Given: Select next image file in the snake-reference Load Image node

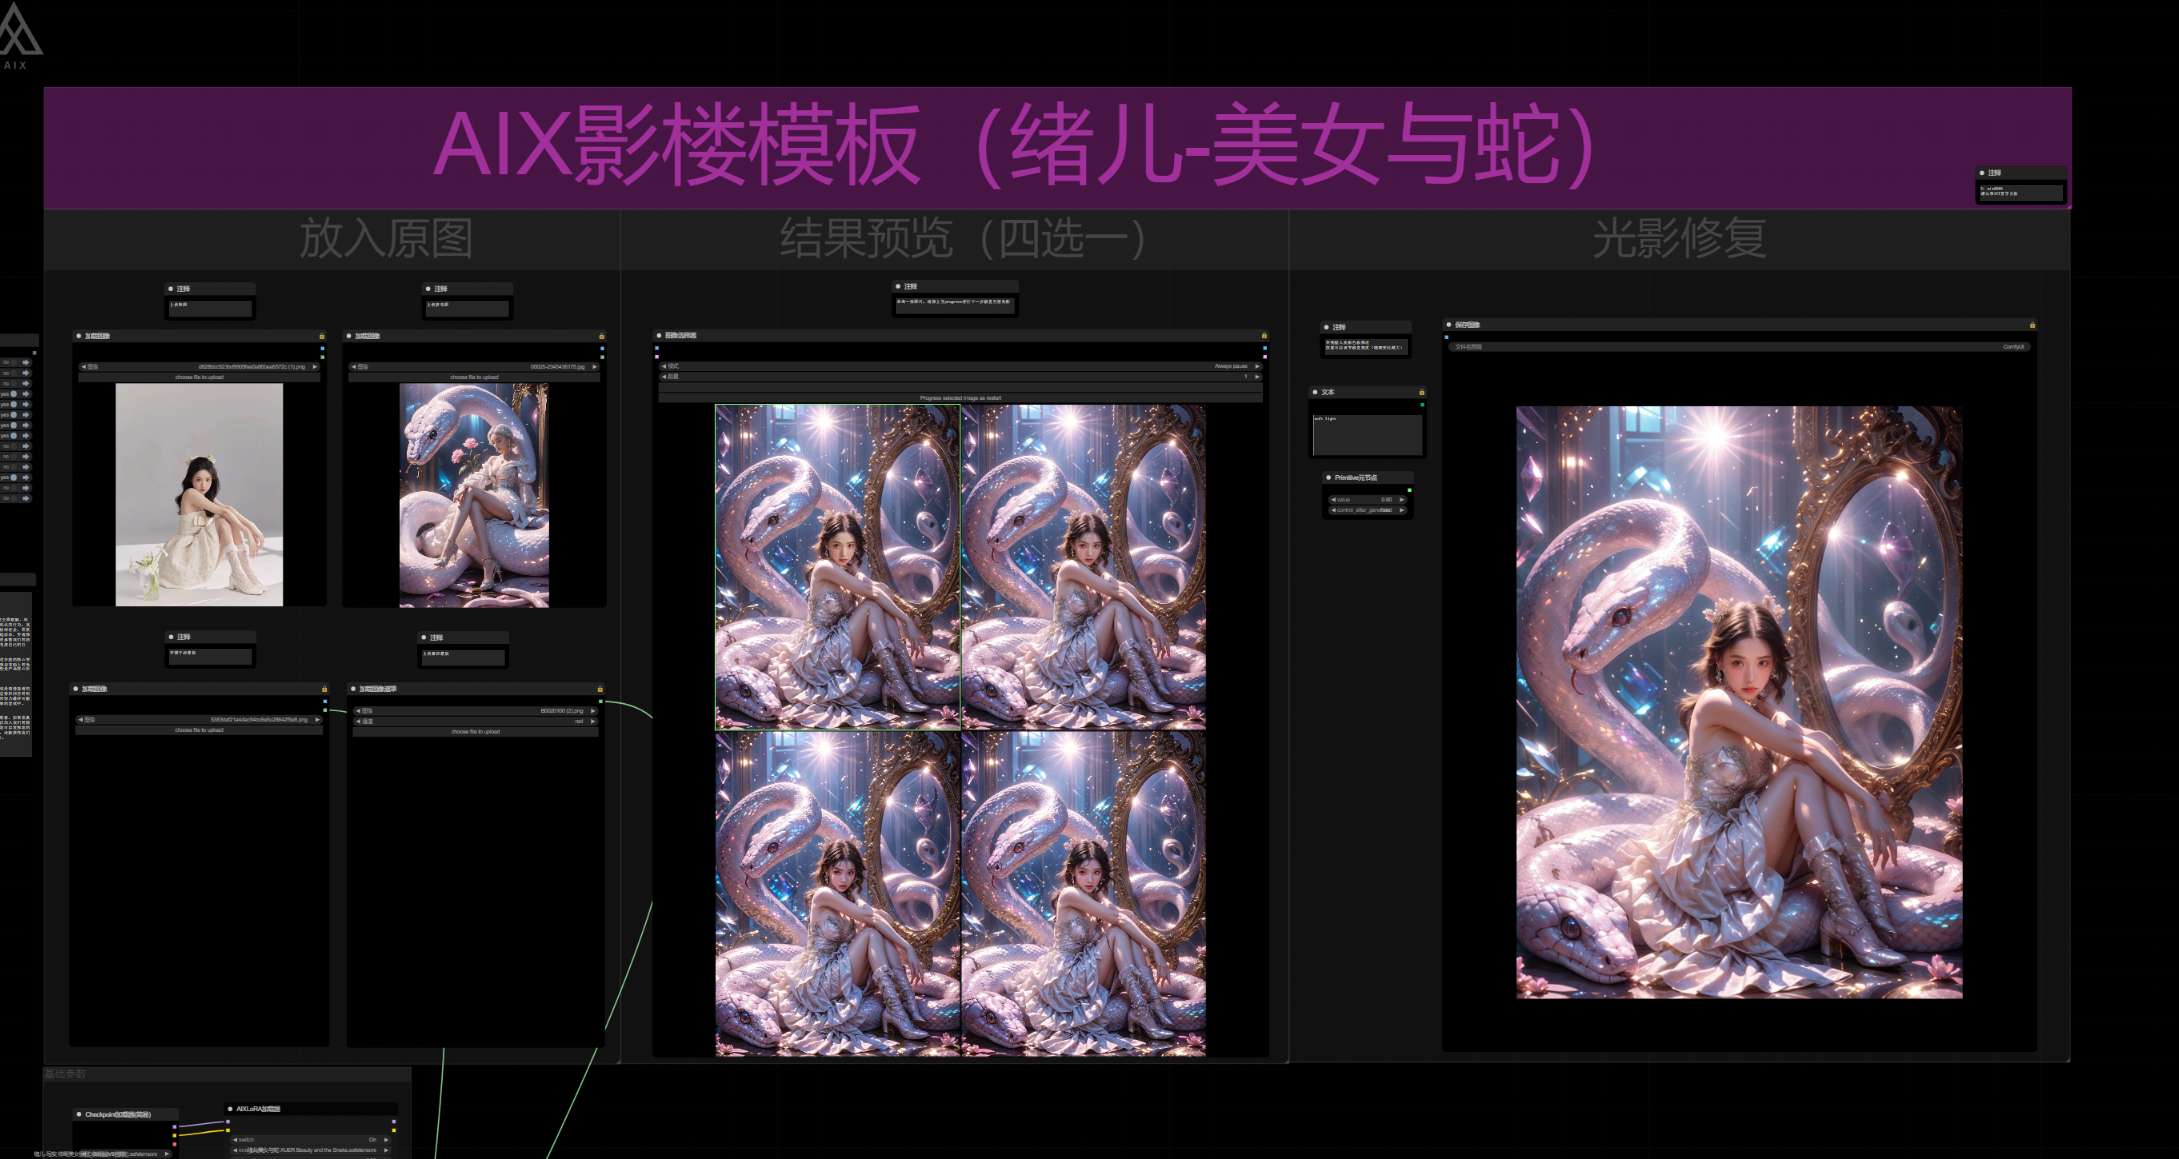Looking at the screenshot, I should pos(594,367).
